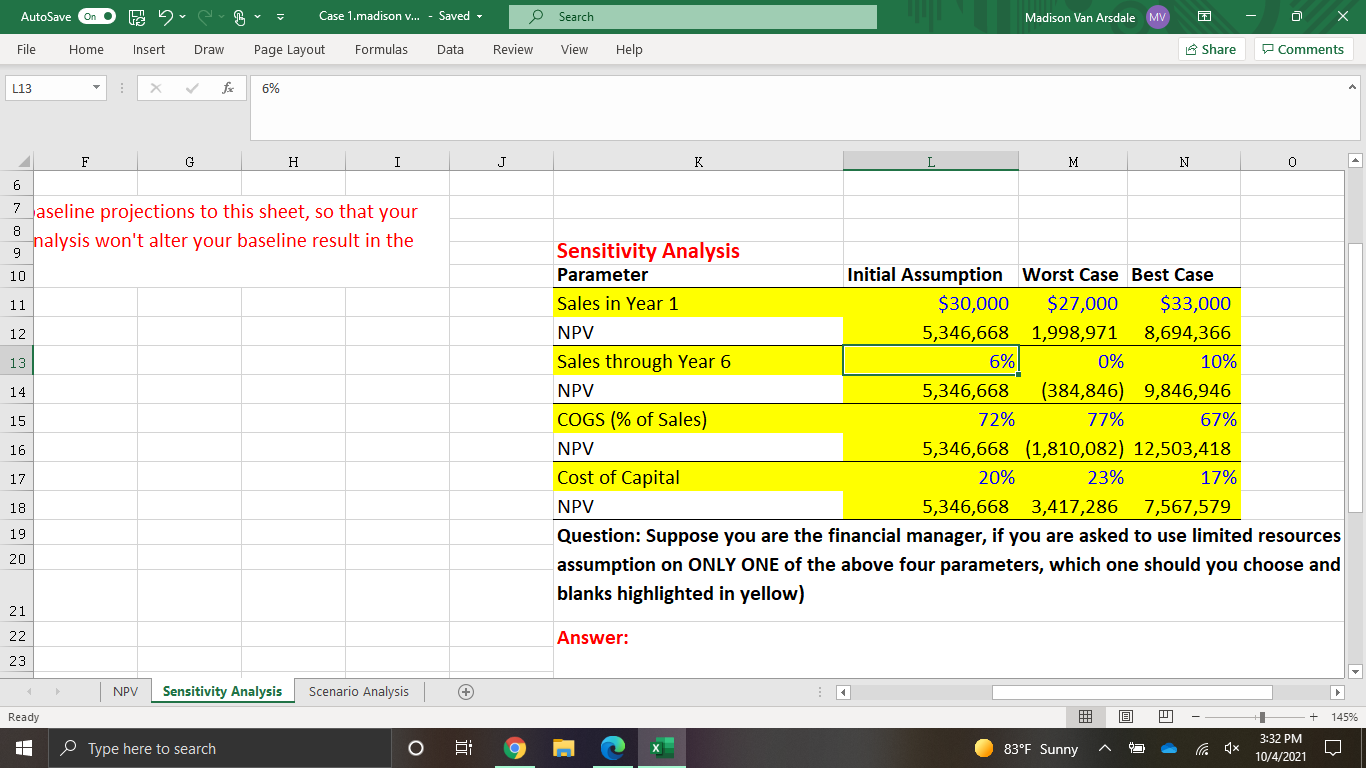This screenshot has width=1366, height=768.
Task: Select the COGS (% of Sales) cell
Action: click(x=698, y=419)
